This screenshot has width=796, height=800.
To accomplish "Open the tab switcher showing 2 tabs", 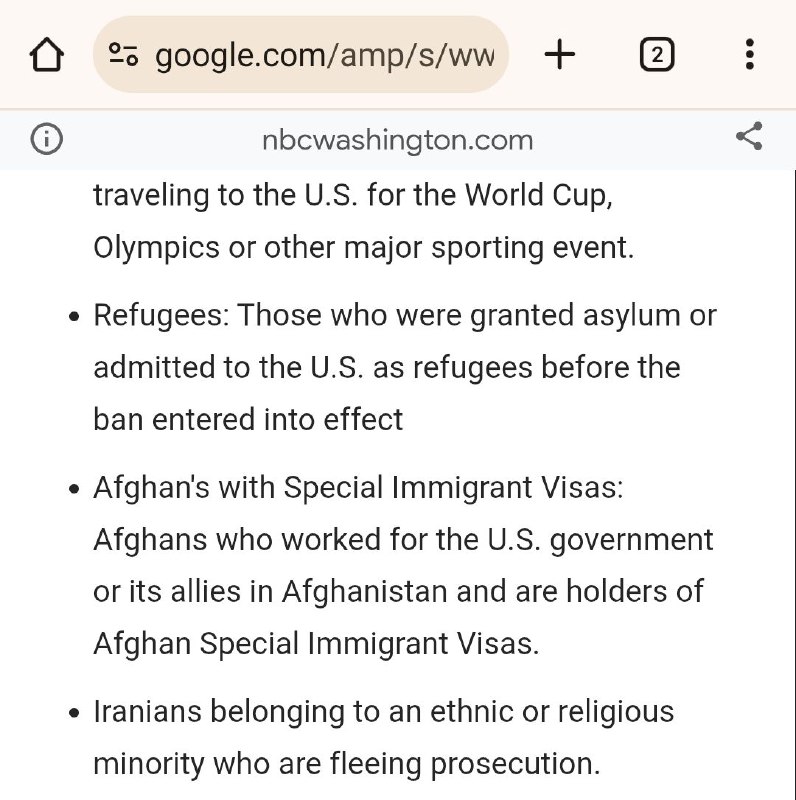I will 657,54.
